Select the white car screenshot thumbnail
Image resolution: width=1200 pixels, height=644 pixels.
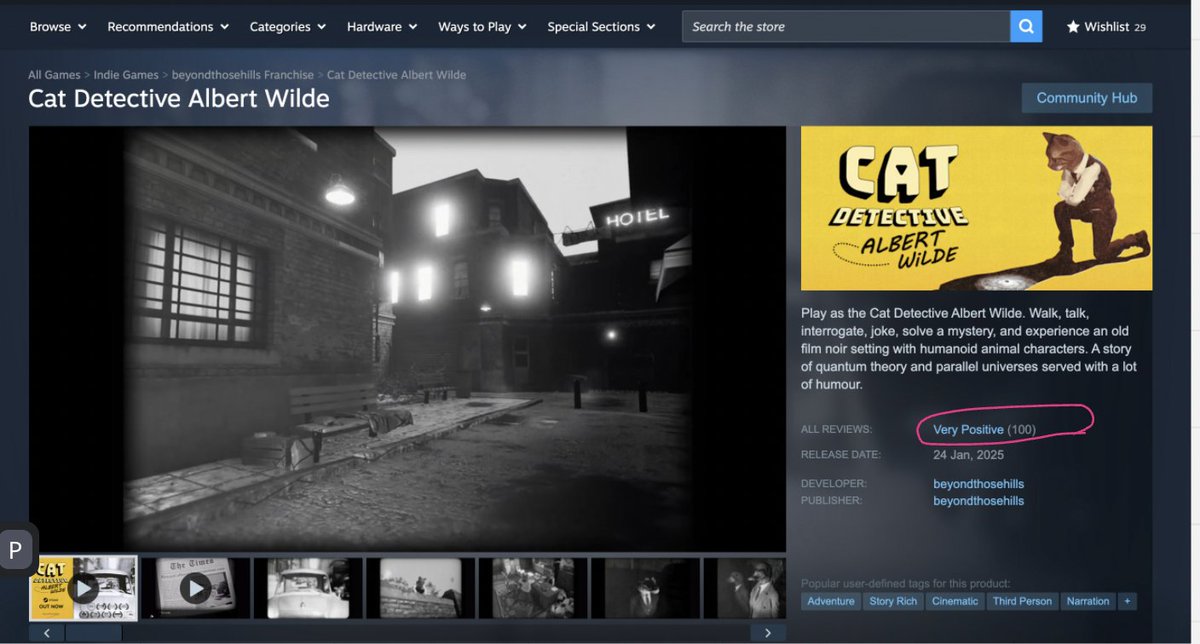point(307,588)
